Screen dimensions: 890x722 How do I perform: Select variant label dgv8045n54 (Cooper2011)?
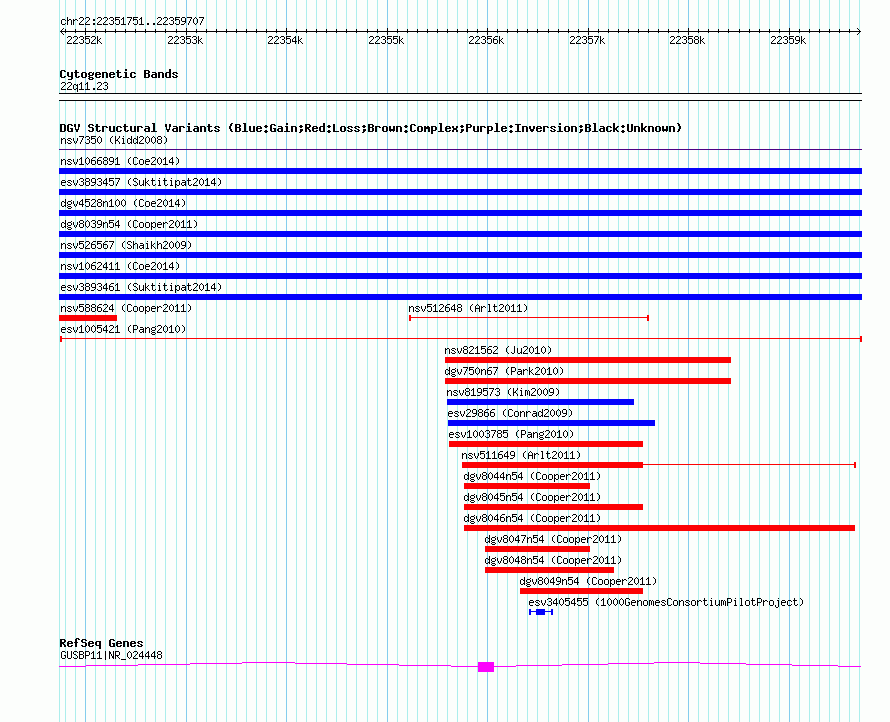(x=532, y=497)
